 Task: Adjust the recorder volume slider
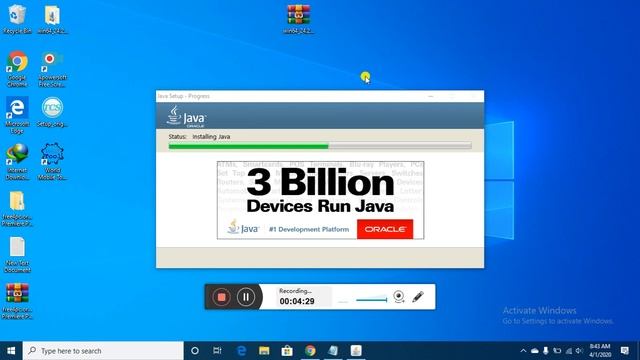371,300
